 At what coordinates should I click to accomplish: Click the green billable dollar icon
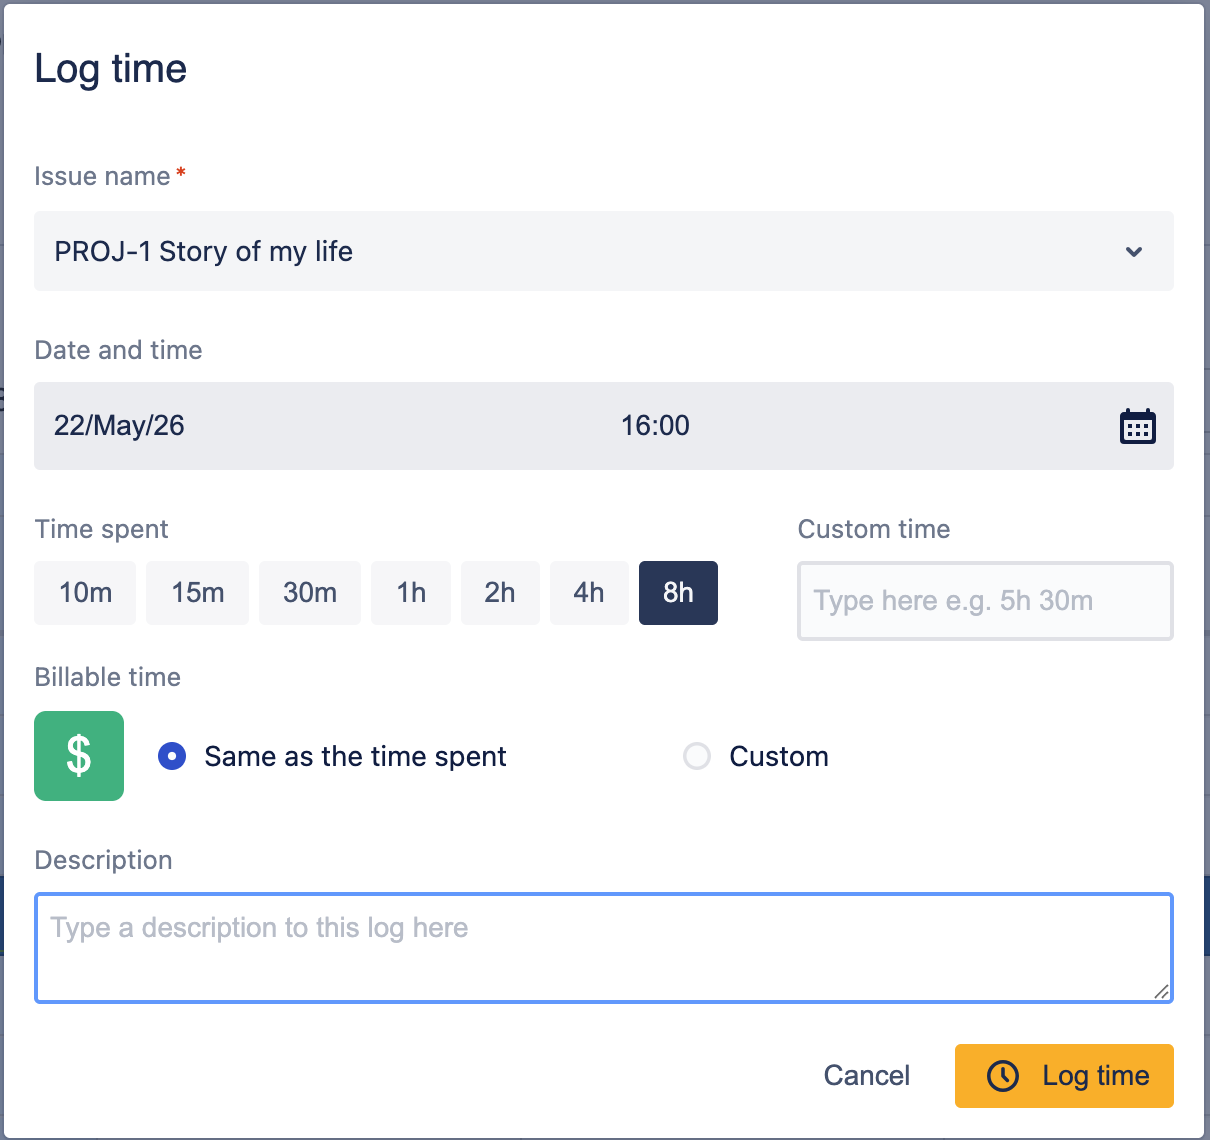click(x=79, y=756)
